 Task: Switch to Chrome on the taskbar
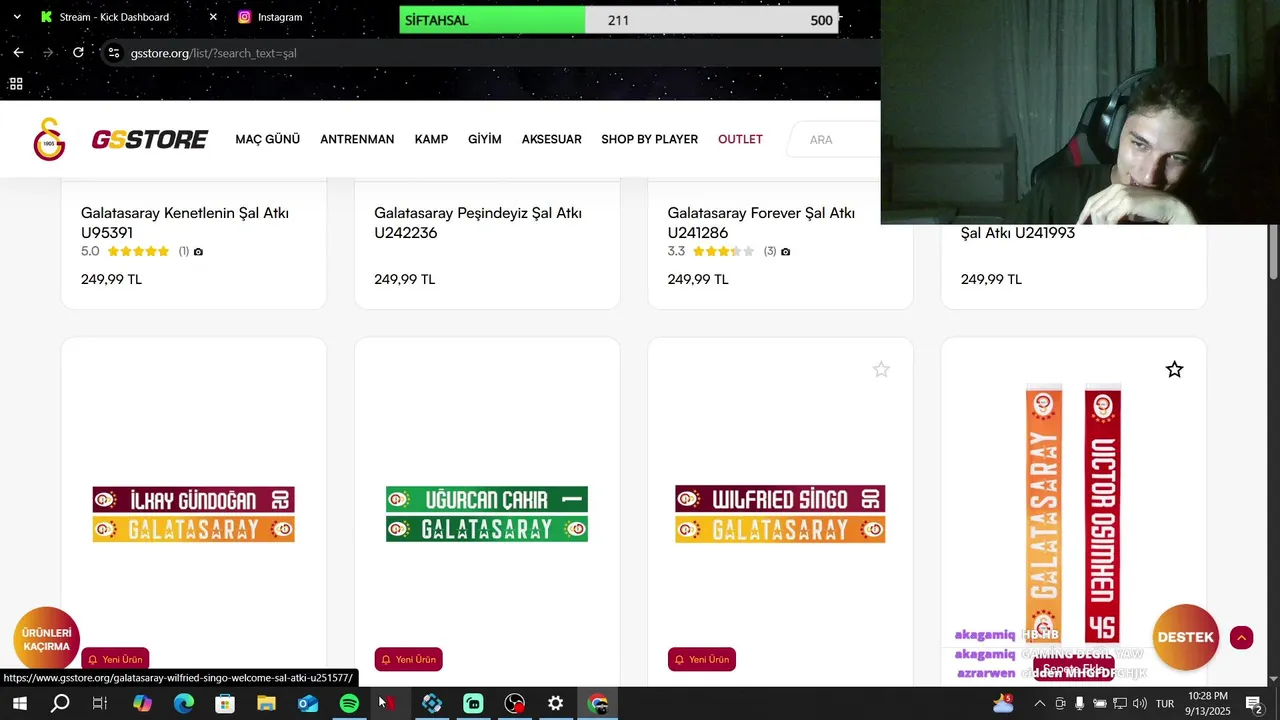click(597, 704)
